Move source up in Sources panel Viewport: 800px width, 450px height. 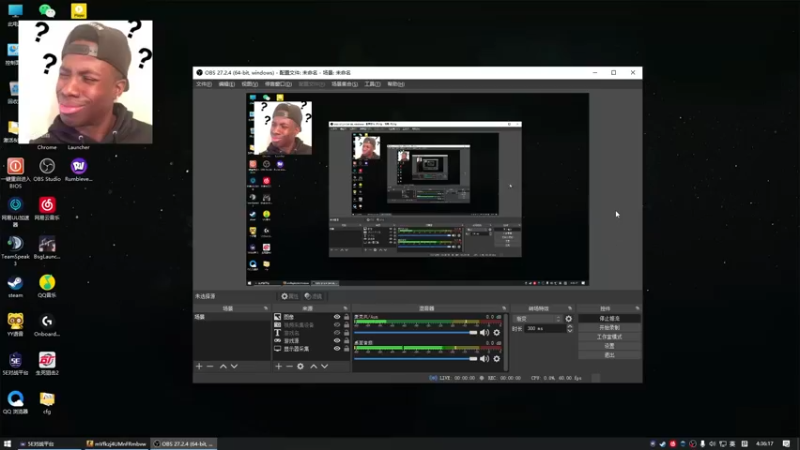coord(314,366)
